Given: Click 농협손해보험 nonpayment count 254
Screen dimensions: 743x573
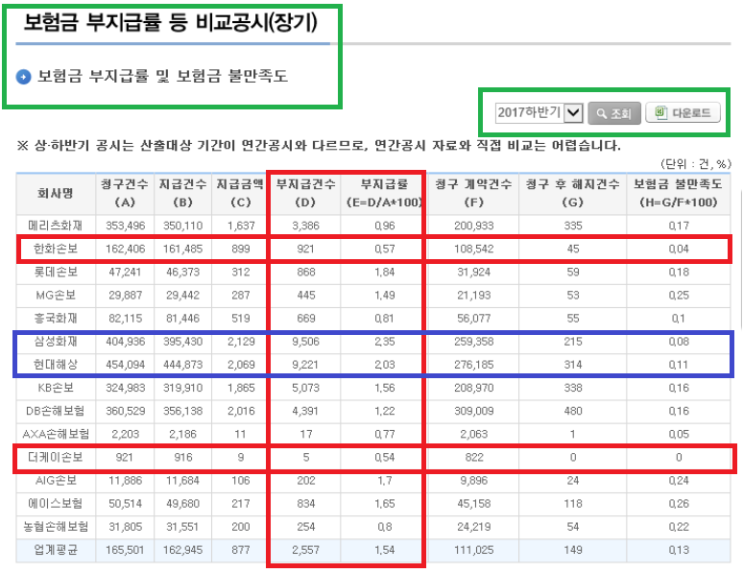Looking at the screenshot, I should click(x=306, y=527).
